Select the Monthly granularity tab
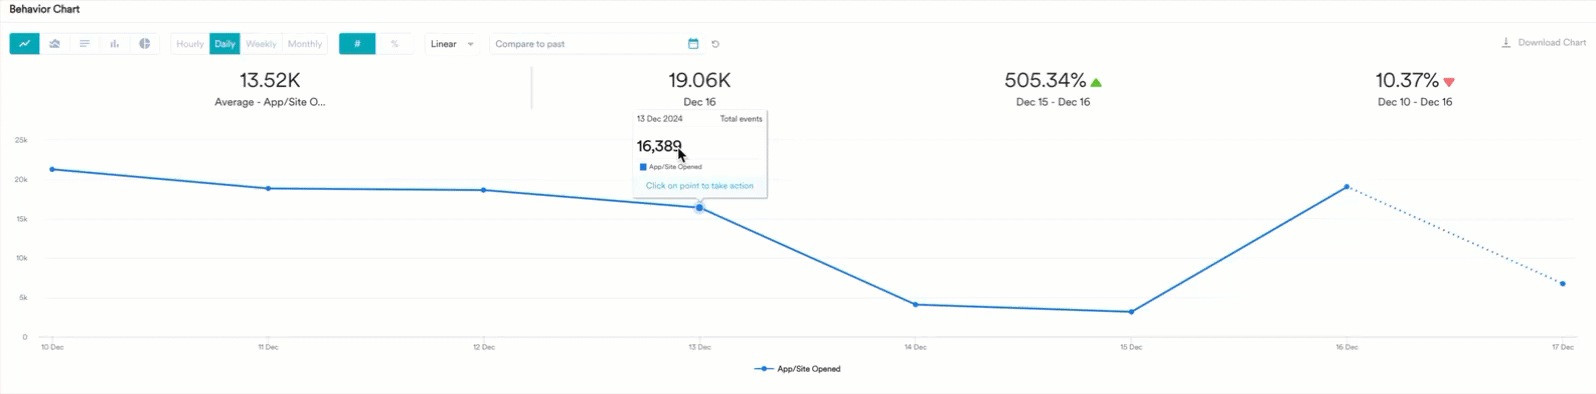Screen dimensions: 1596x394 (305, 44)
